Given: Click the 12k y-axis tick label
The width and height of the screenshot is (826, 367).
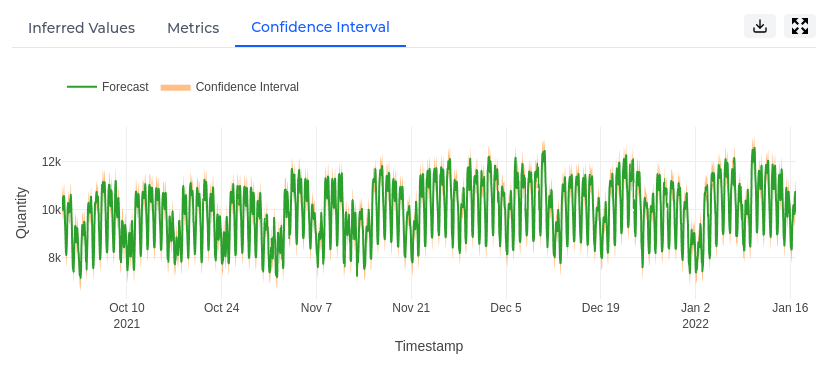Looking at the screenshot, I should 51,162.
